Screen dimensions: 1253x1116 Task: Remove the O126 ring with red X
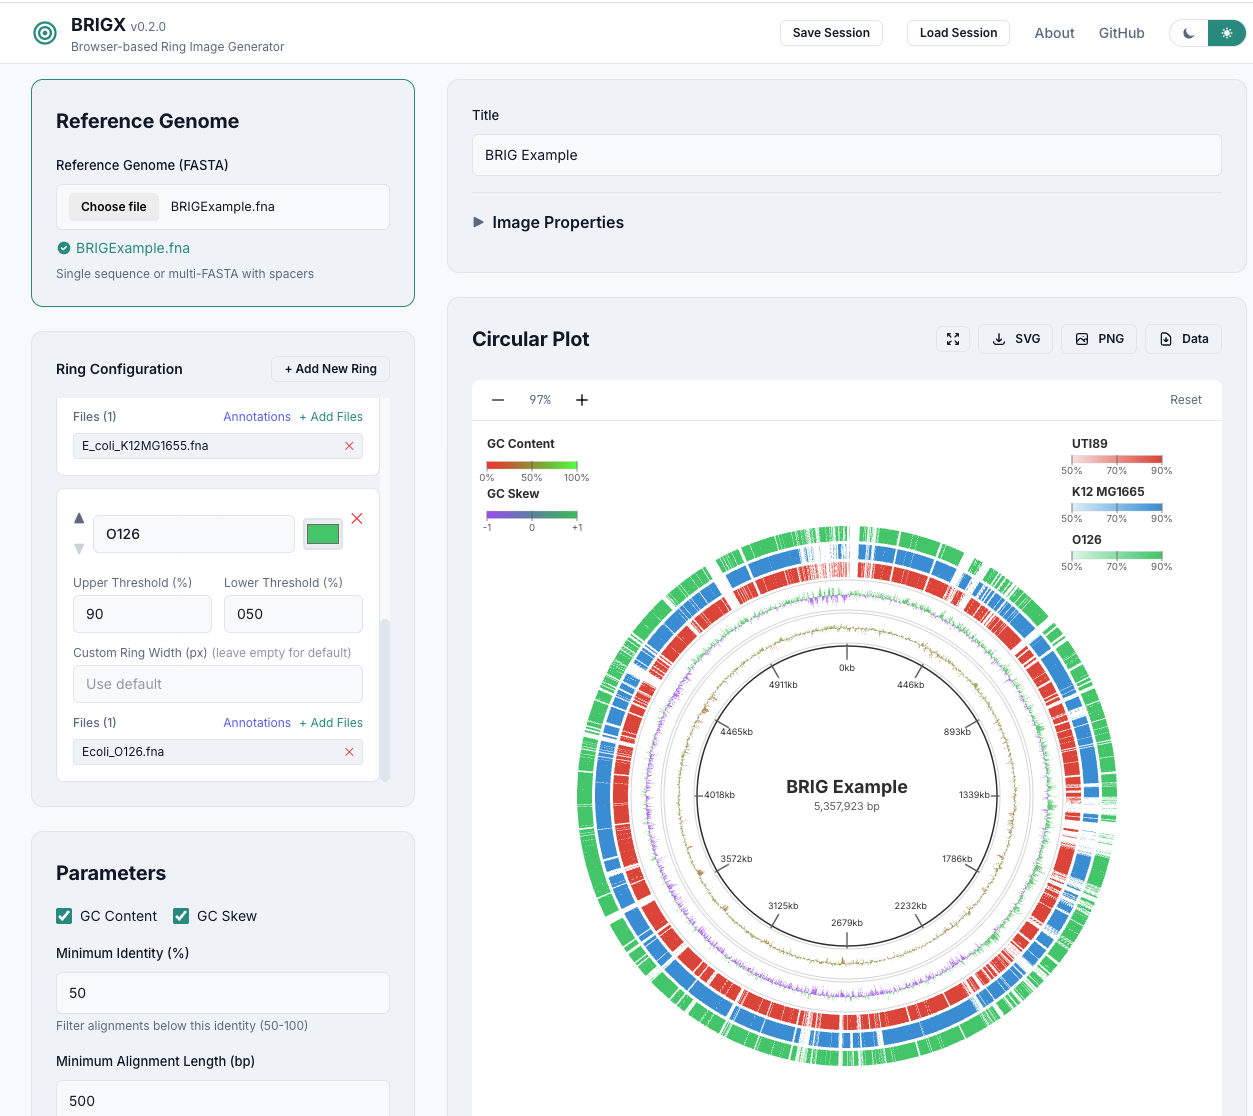coord(357,518)
